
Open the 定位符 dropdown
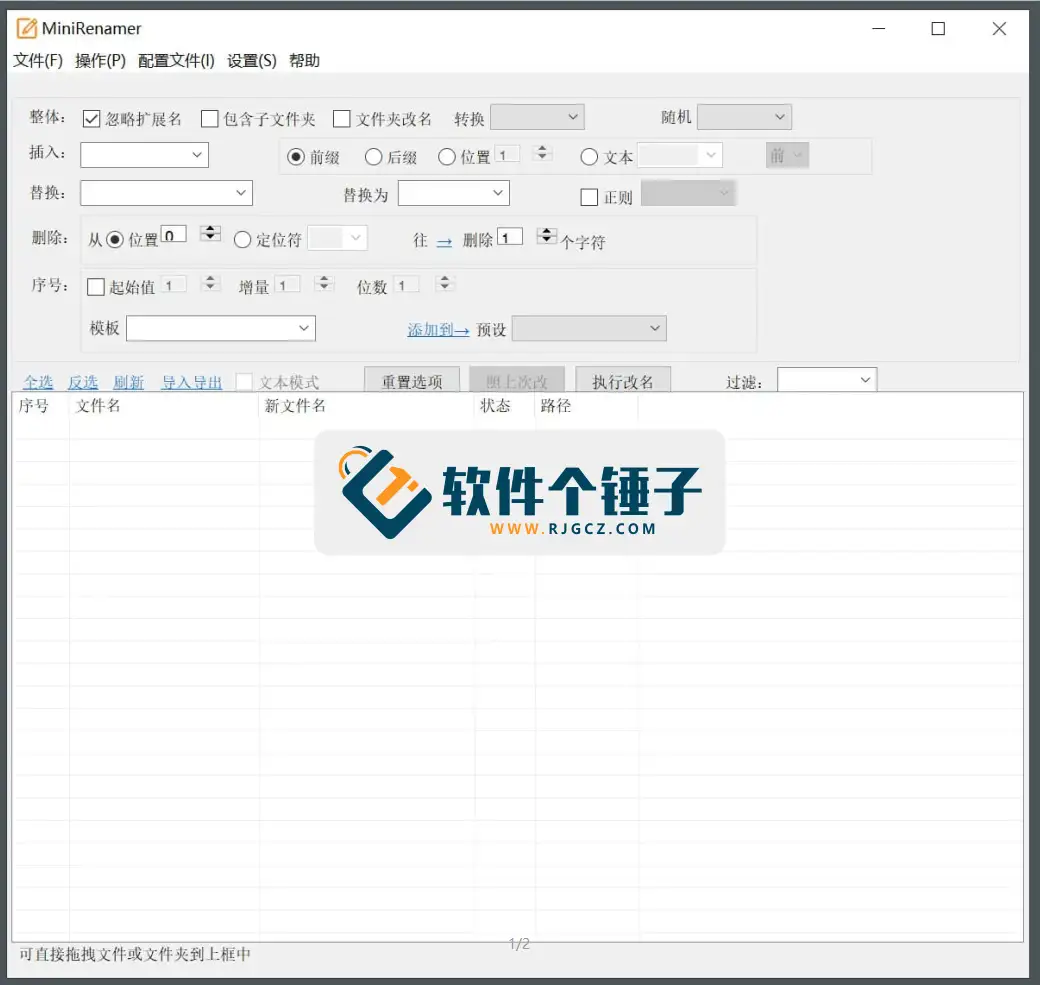pyautogui.click(x=338, y=238)
